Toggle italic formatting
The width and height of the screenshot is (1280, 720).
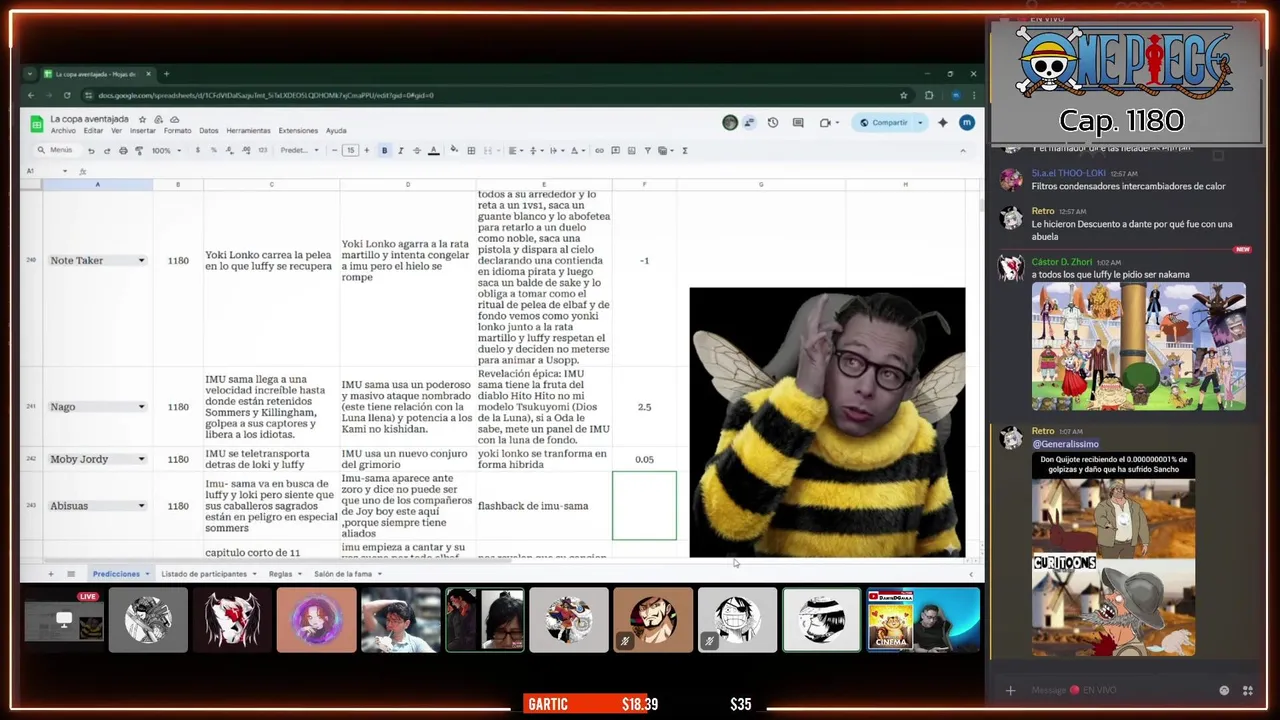[x=401, y=150]
